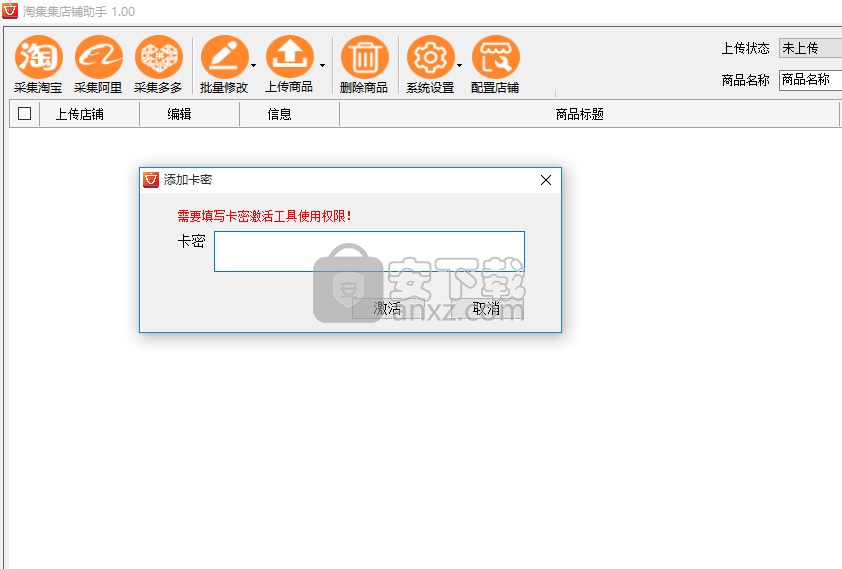Close the 添加卡密 dialog
Screen dimensions: 842x569
(x=546, y=180)
